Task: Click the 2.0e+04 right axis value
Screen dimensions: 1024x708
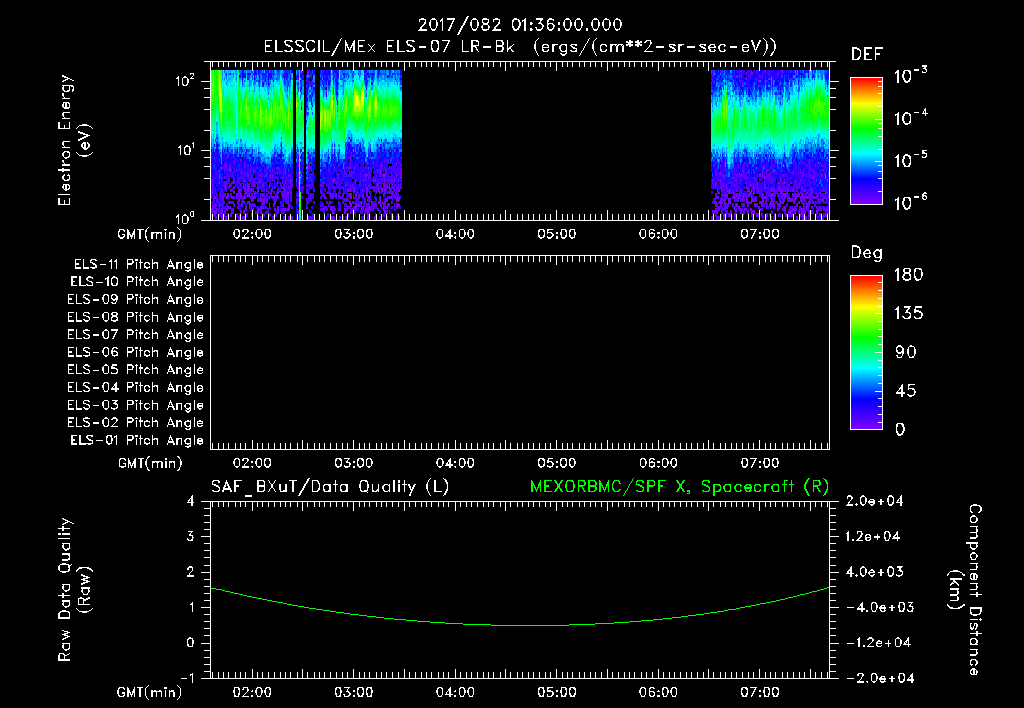Action: (x=873, y=501)
